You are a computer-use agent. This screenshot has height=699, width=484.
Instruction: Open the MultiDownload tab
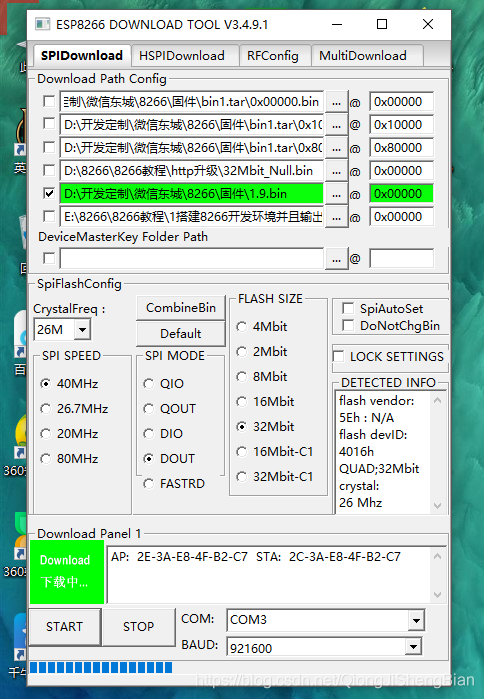[366, 55]
